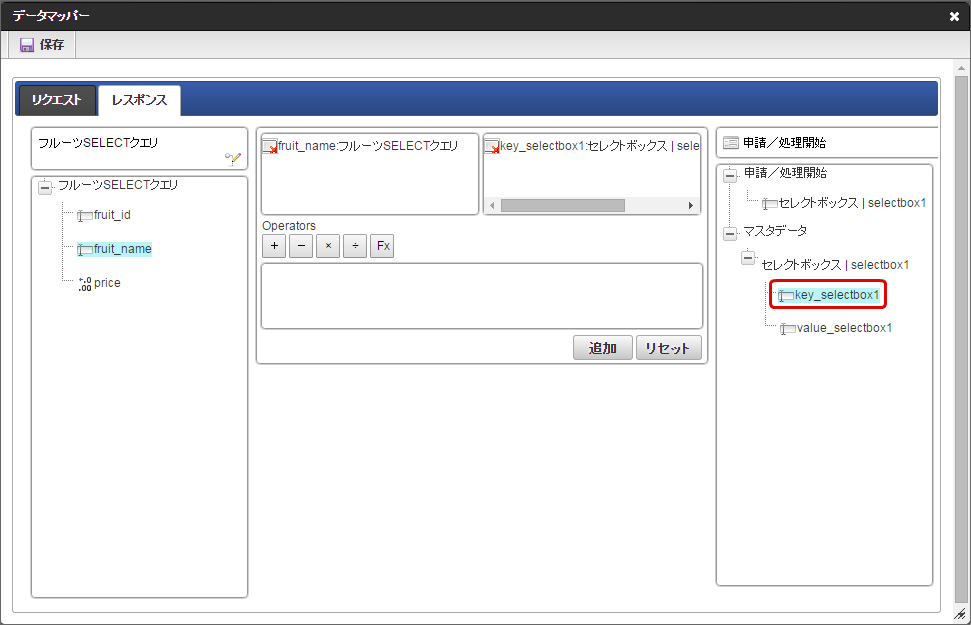
Task: Collapse セレクトボックス | selectbox1 under マスタデータ
Action: pos(748,258)
